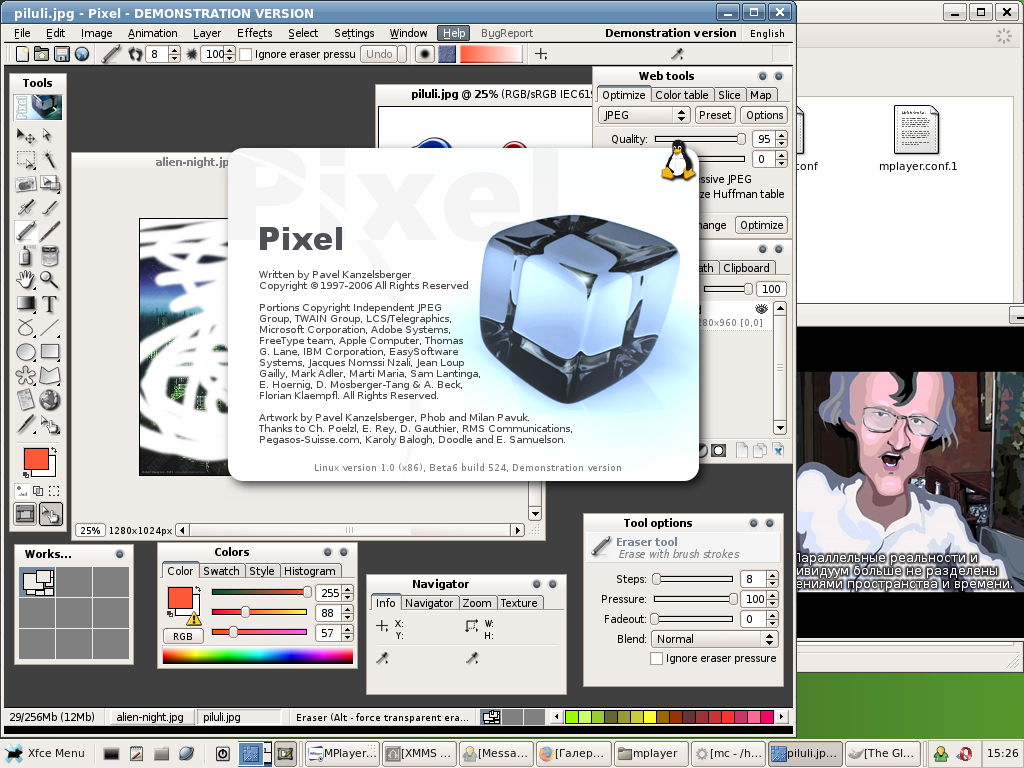Select the Magic Wand tool
This screenshot has height=768, width=1024.
click(x=50, y=160)
